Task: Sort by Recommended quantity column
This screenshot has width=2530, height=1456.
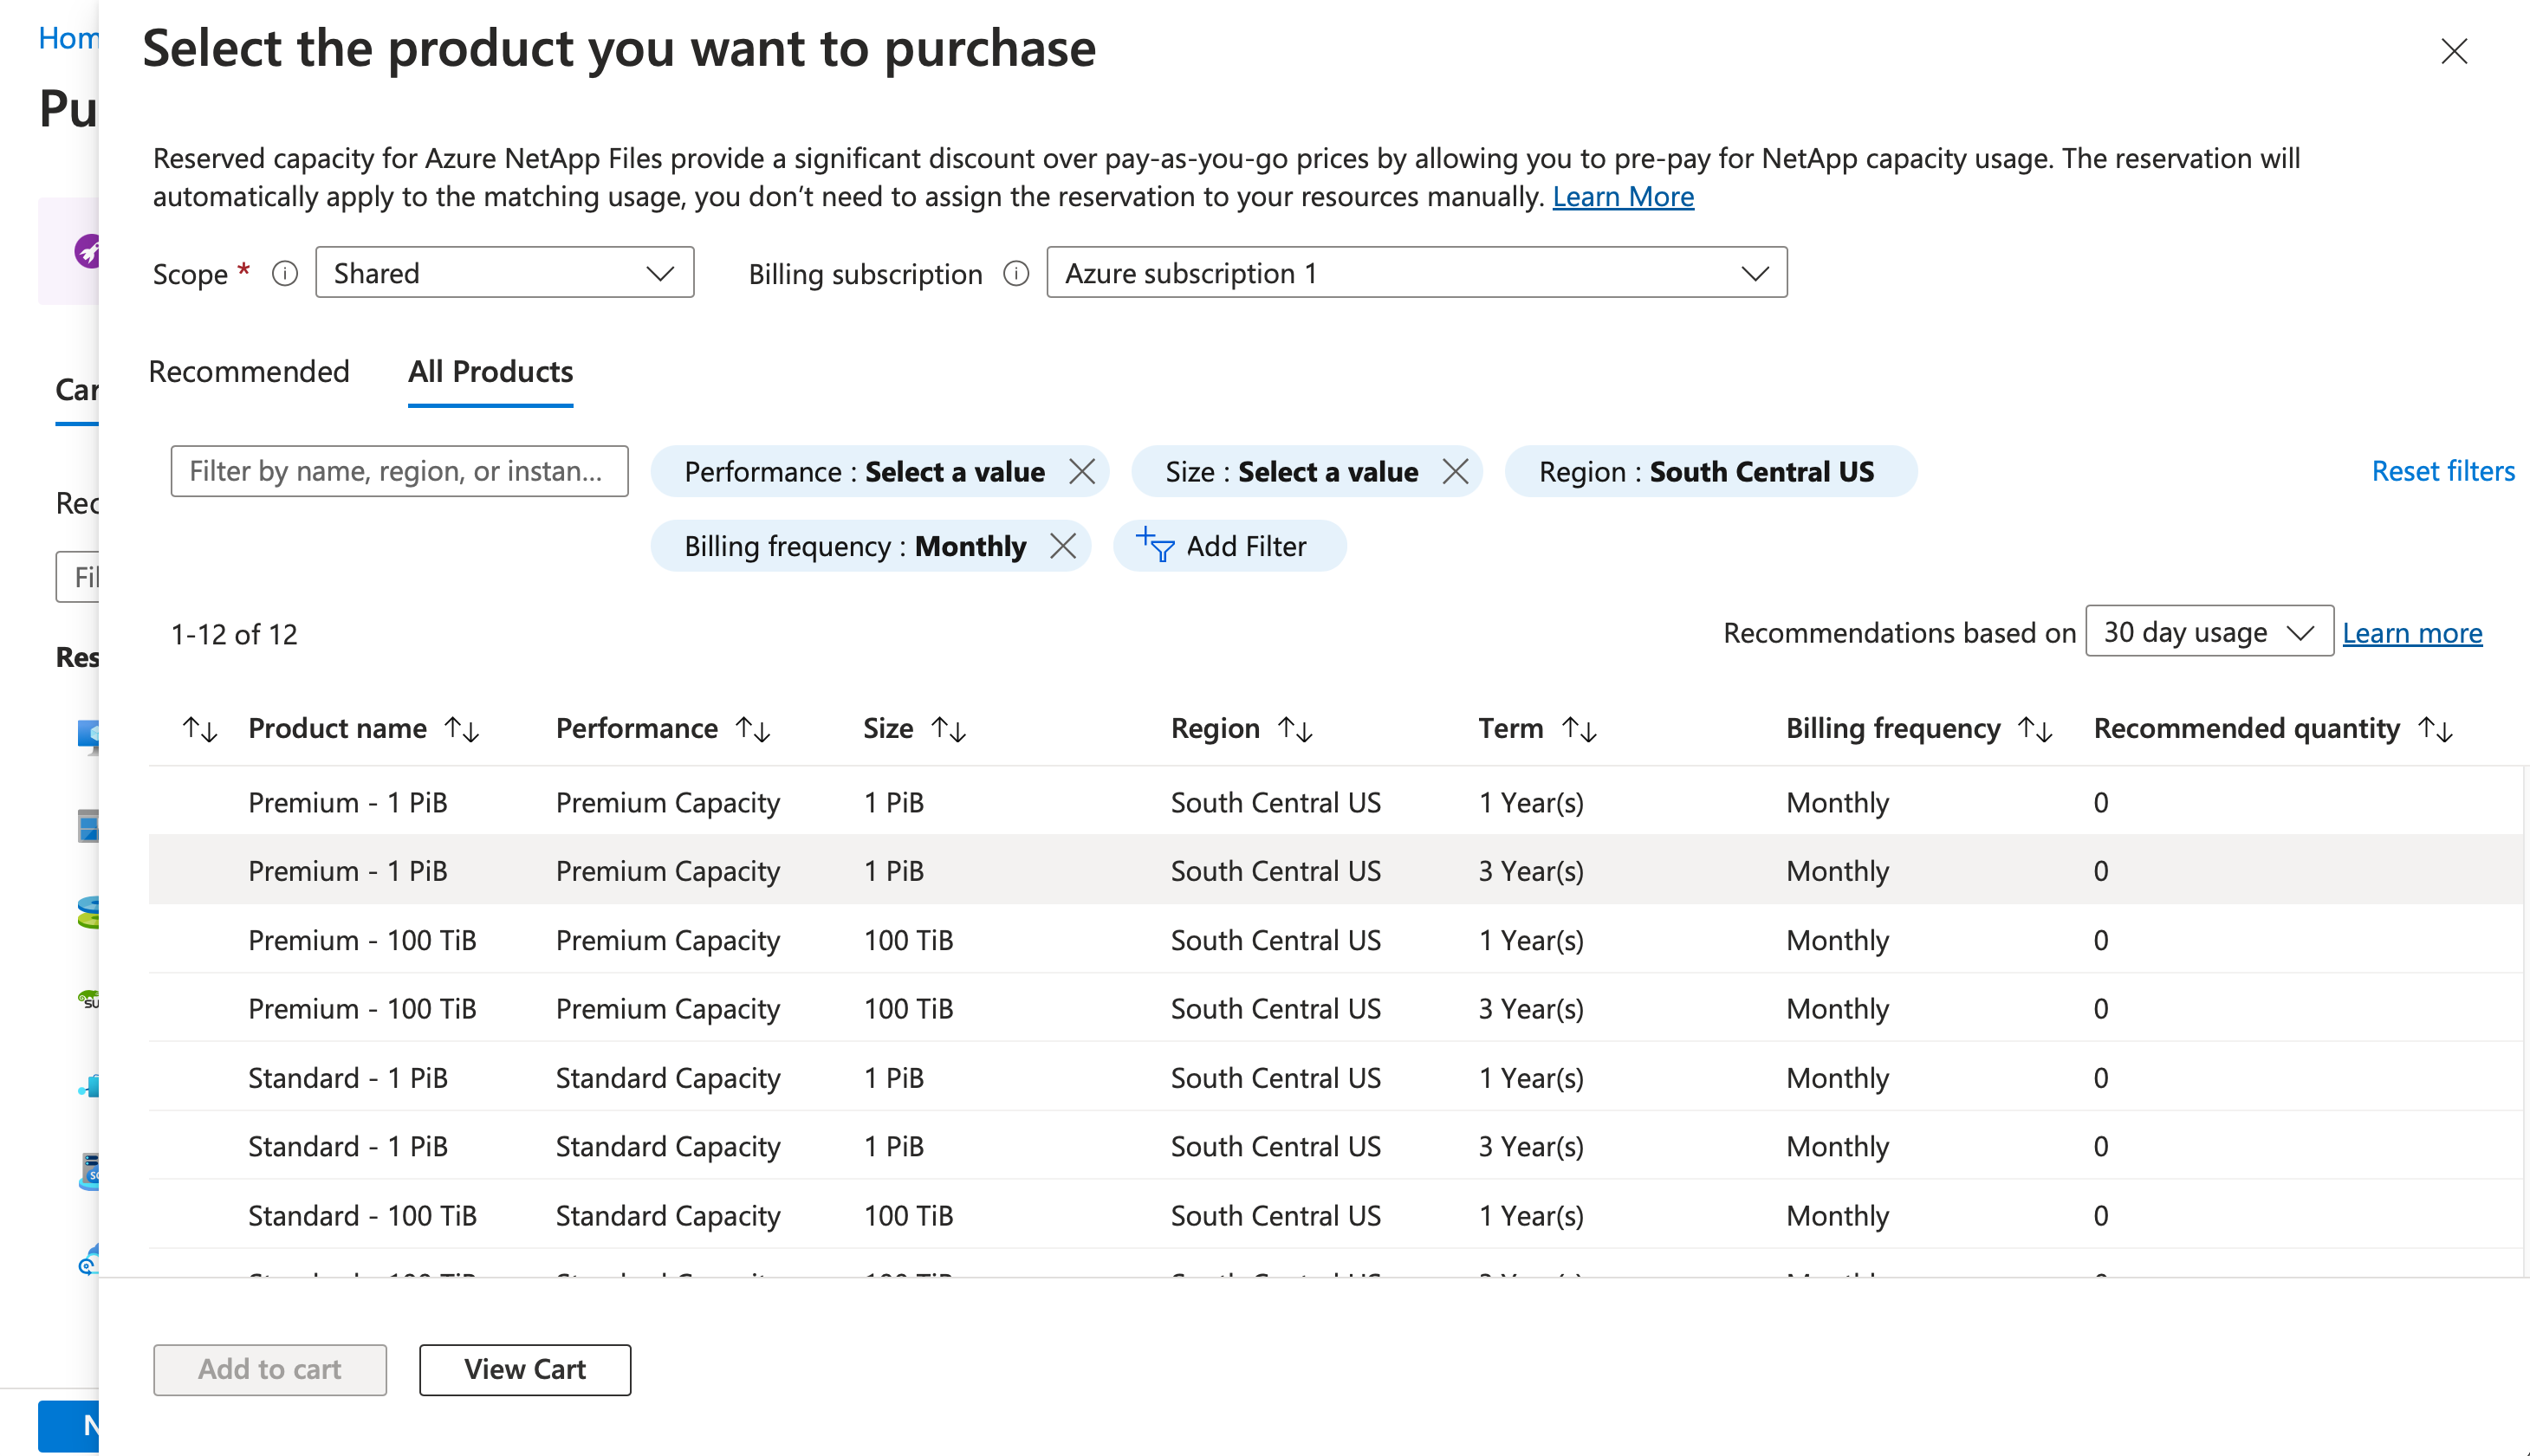Action: (x=2435, y=729)
